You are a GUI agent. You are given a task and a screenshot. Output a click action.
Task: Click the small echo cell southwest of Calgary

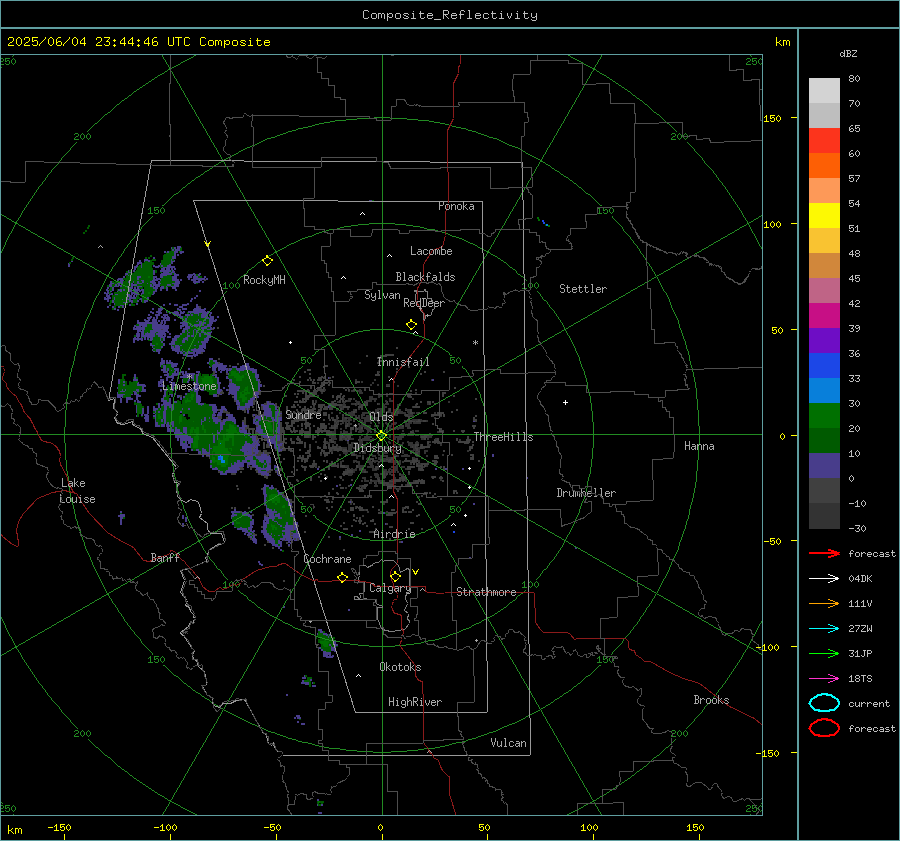pos(326,643)
